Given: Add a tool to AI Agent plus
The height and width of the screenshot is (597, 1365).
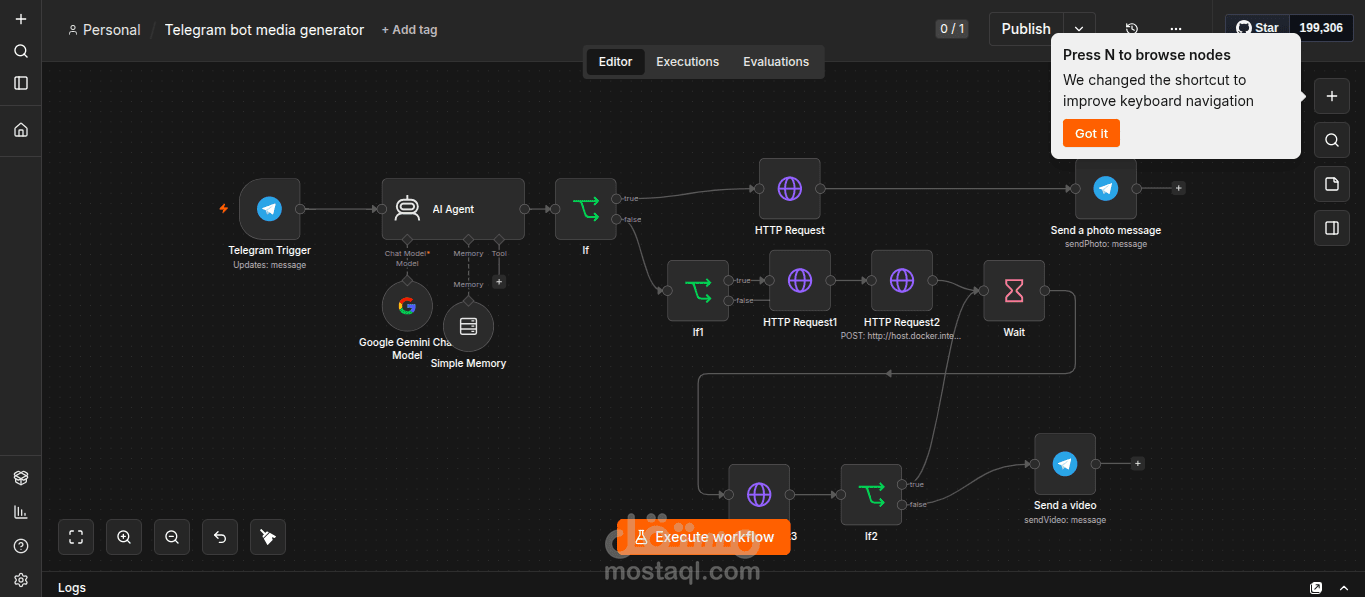Looking at the screenshot, I should (x=499, y=282).
